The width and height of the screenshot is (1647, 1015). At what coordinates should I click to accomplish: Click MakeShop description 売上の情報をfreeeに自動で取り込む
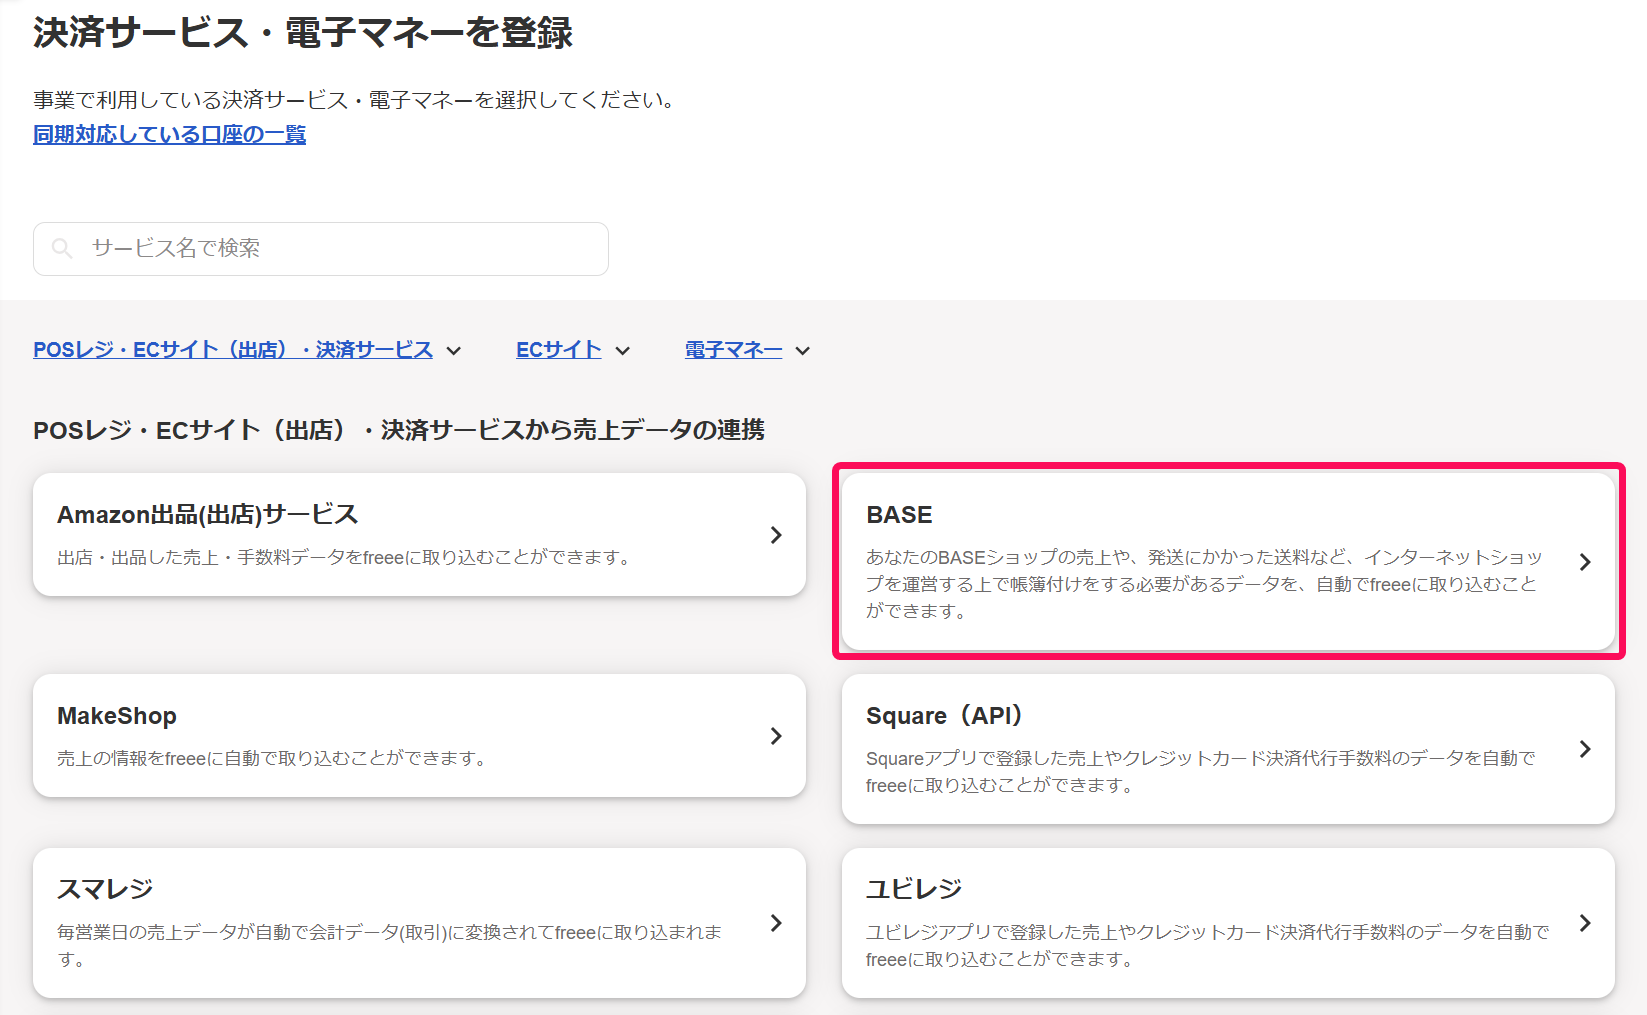[x=274, y=759]
